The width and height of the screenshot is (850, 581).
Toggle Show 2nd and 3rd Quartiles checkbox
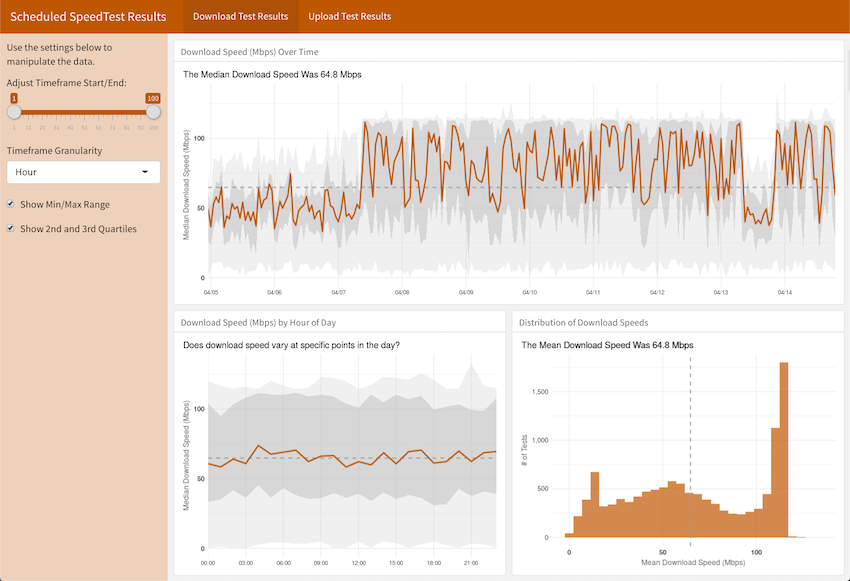[10, 228]
